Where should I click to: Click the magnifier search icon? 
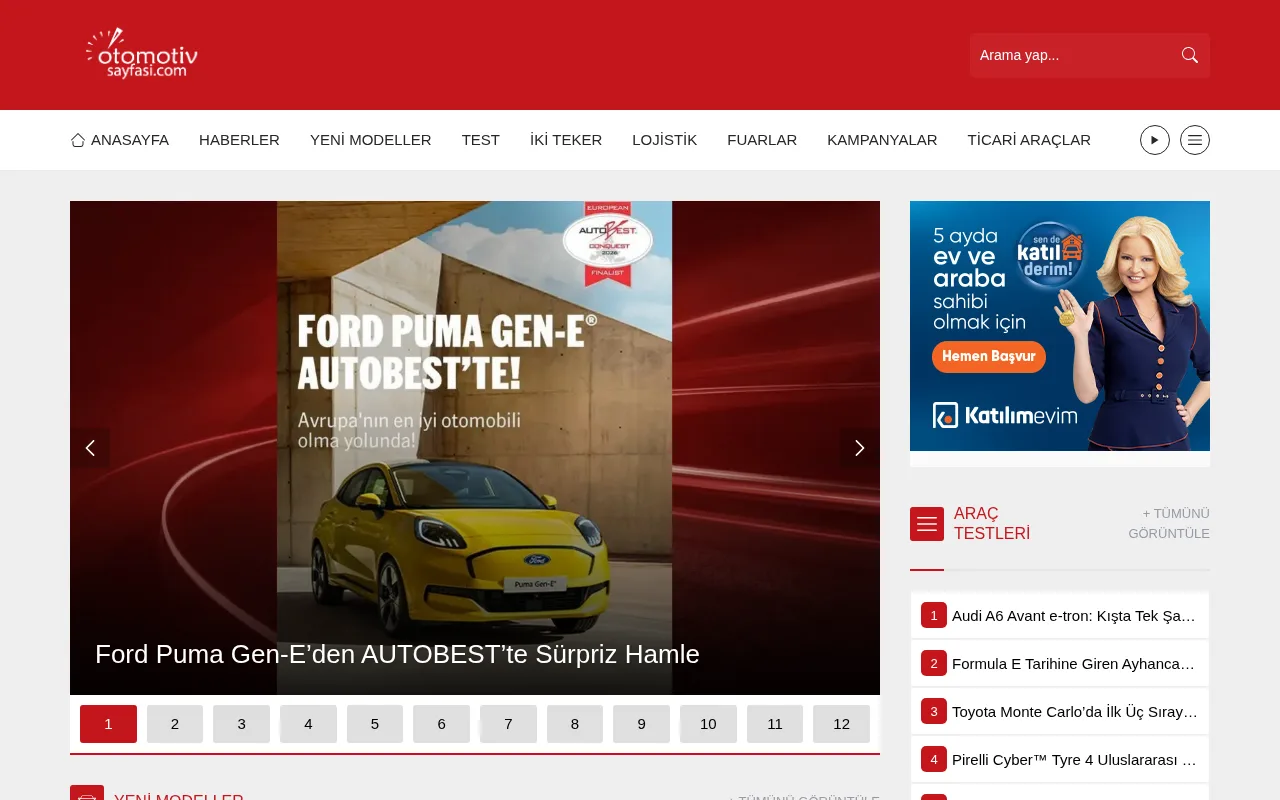pyautogui.click(x=1189, y=55)
